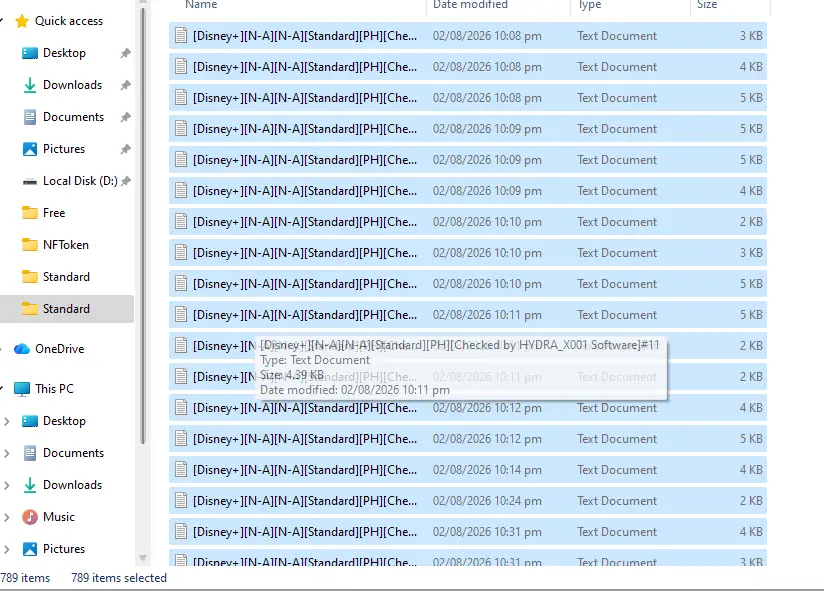Sort by the Size column header
824x591 pixels.
pos(707,5)
